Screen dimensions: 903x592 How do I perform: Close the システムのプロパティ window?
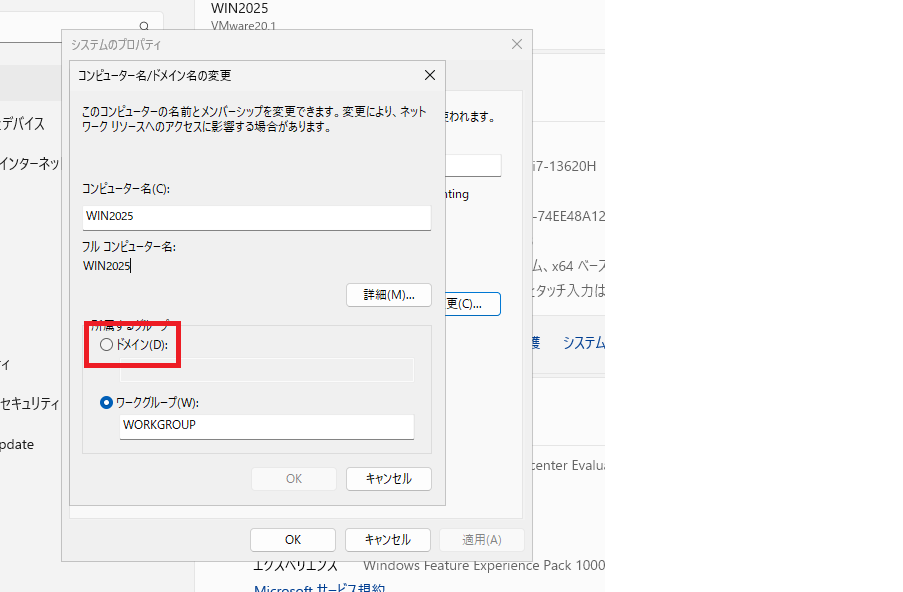(x=516, y=44)
